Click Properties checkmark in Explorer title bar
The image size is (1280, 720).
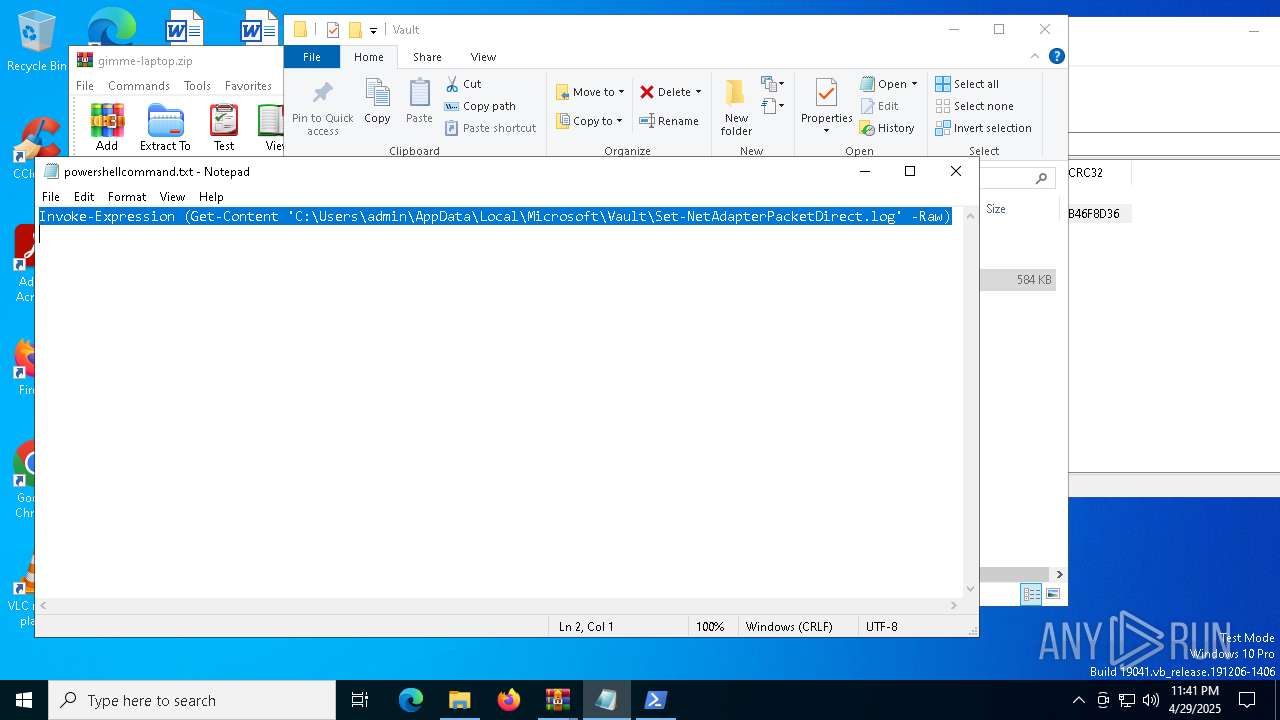(x=333, y=30)
